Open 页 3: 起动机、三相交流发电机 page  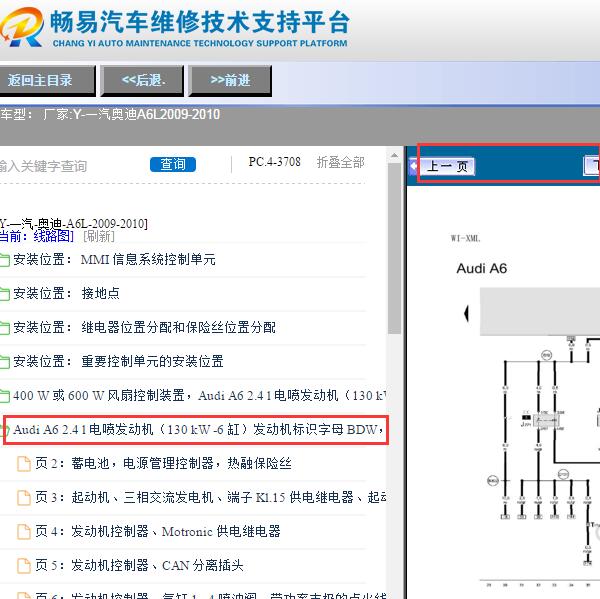click(210, 498)
